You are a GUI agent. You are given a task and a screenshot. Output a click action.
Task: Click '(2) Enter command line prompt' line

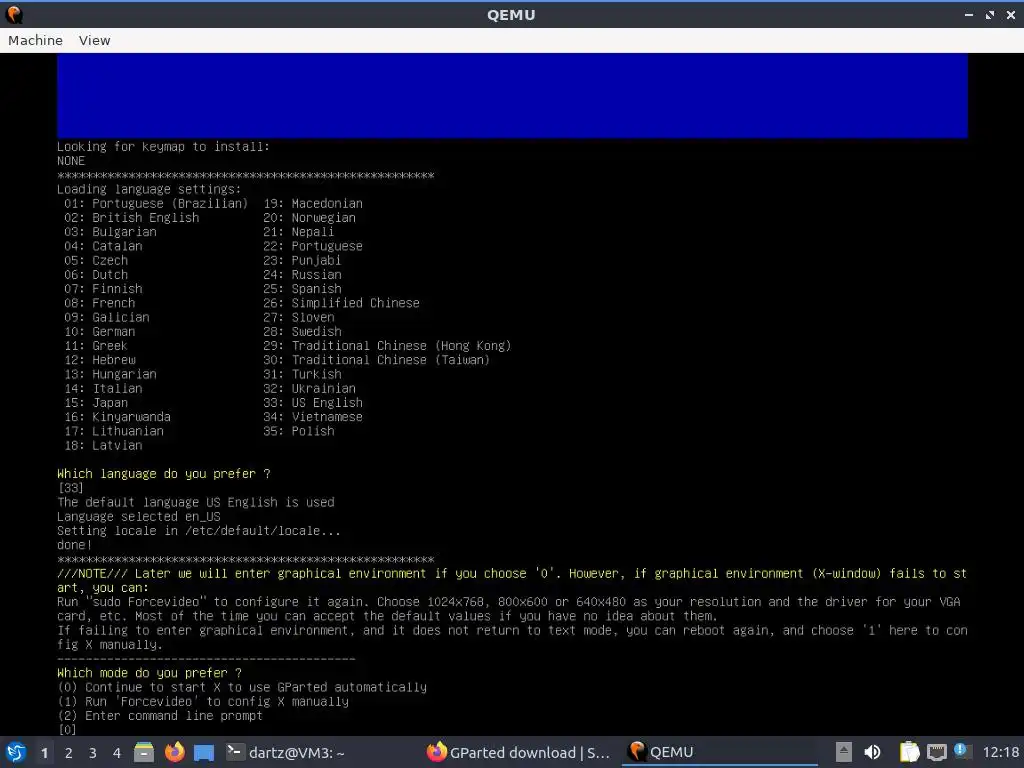point(159,716)
